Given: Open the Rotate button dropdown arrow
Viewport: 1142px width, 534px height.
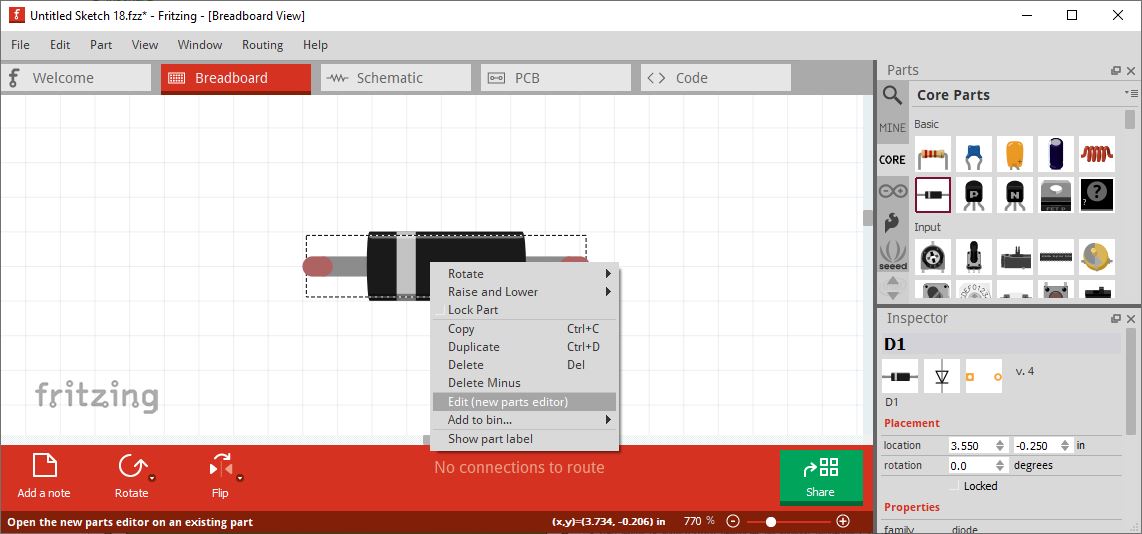Looking at the screenshot, I should (151, 479).
